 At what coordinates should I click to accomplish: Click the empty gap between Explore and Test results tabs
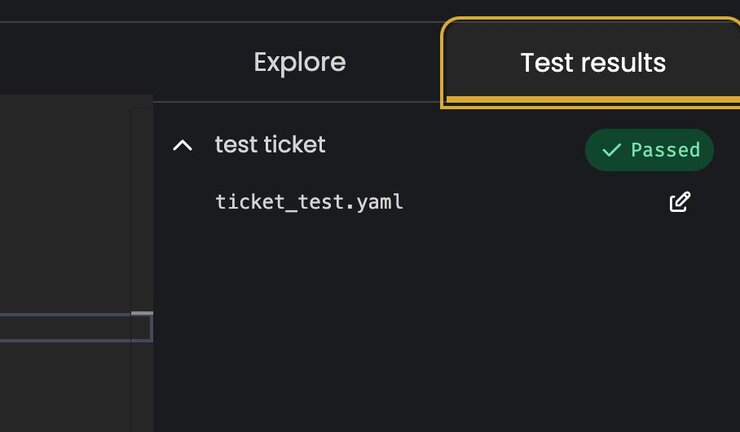pyautogui.click(x=394, y=62)
